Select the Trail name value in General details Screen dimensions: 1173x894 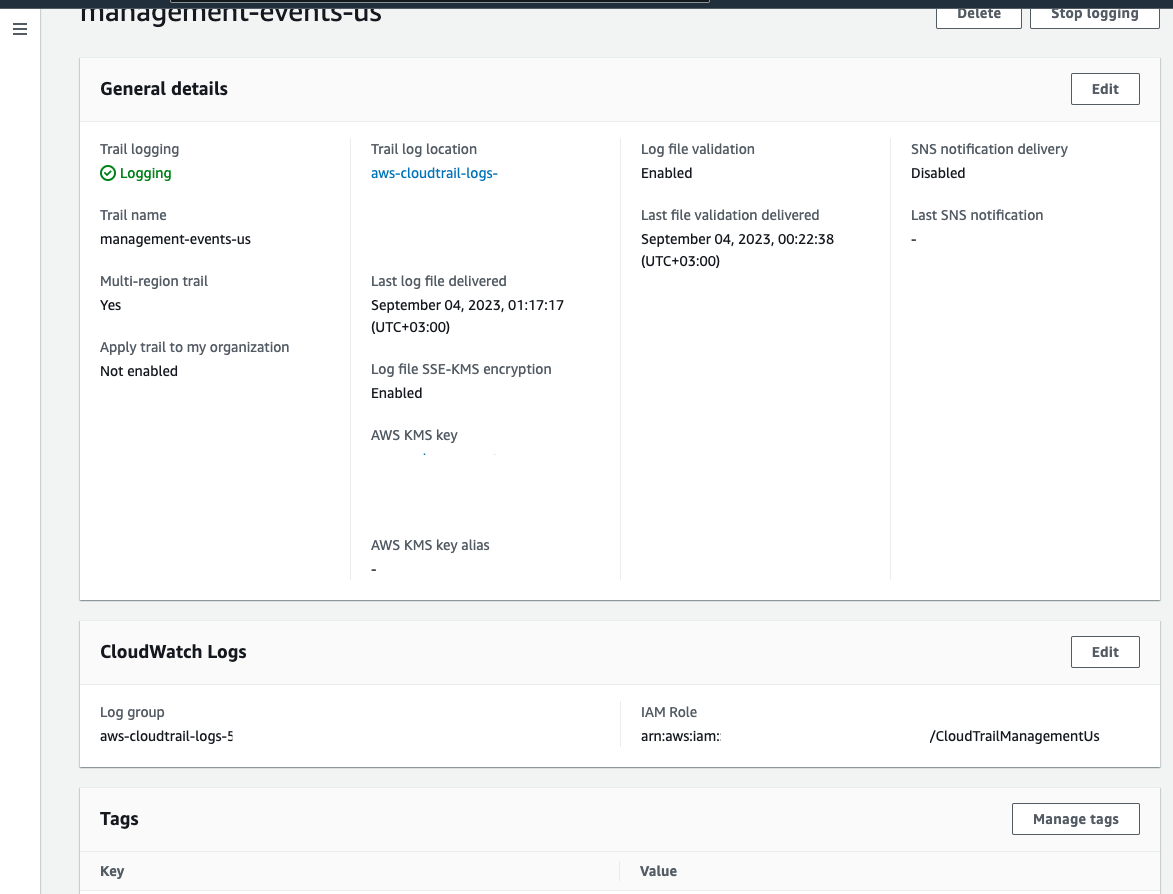click(x=175, y=239)
